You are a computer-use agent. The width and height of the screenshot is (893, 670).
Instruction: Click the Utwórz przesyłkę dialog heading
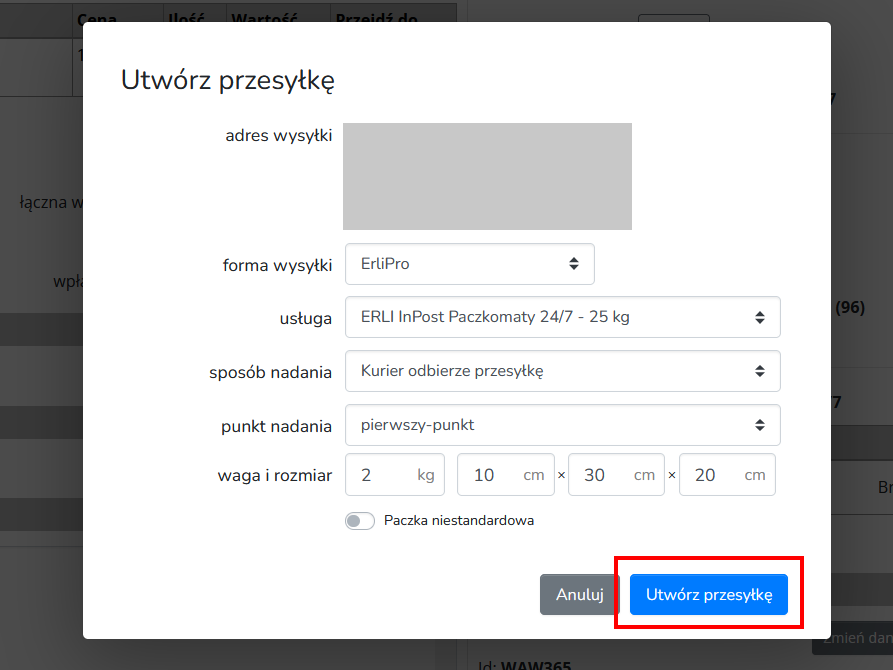click(228, 80)
